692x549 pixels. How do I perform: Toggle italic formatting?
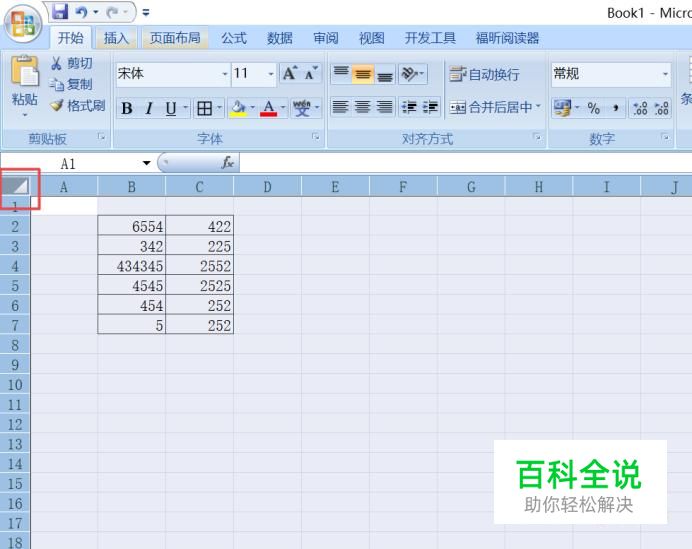(149, 108)
